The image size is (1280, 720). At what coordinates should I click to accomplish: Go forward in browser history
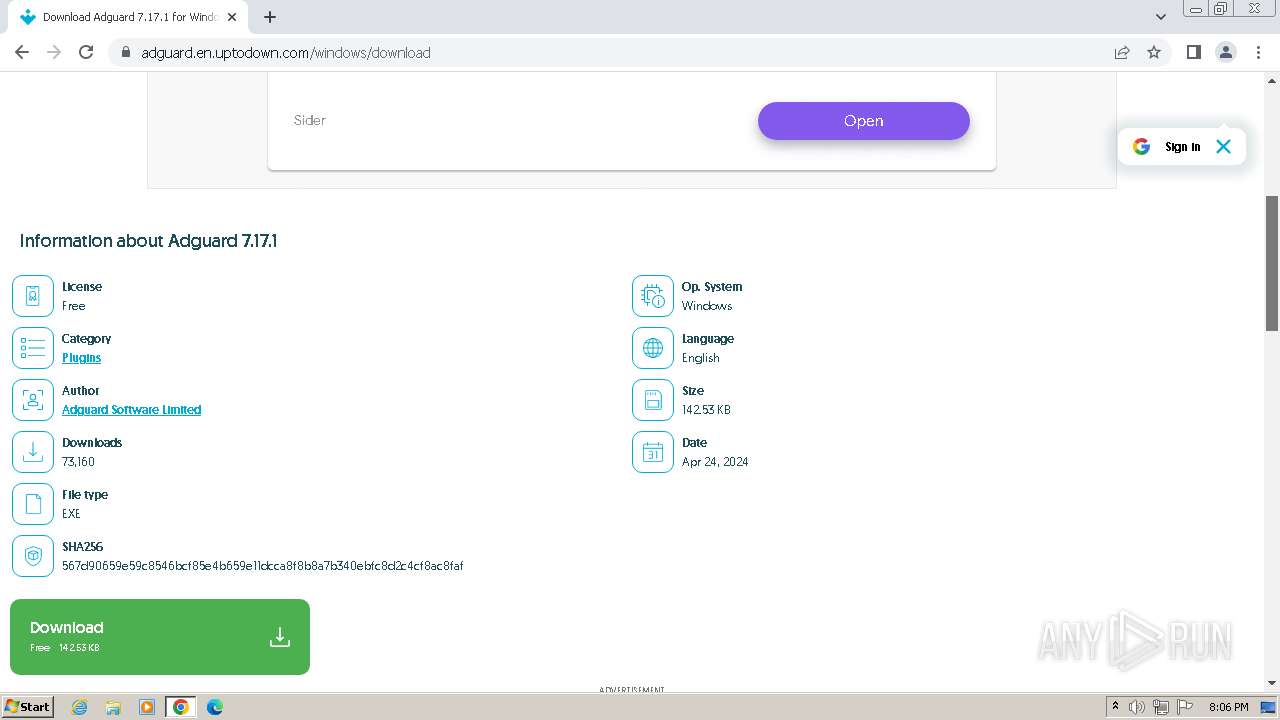point(54,52)
